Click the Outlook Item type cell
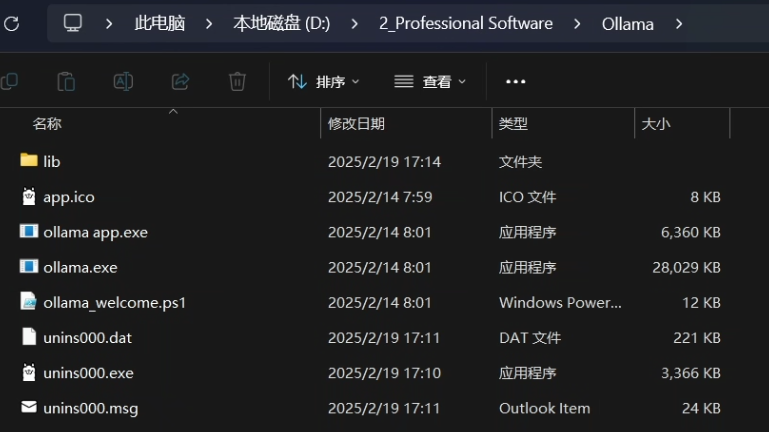The height and width of the screenshot is (432, 769). [x=544, y=408]
